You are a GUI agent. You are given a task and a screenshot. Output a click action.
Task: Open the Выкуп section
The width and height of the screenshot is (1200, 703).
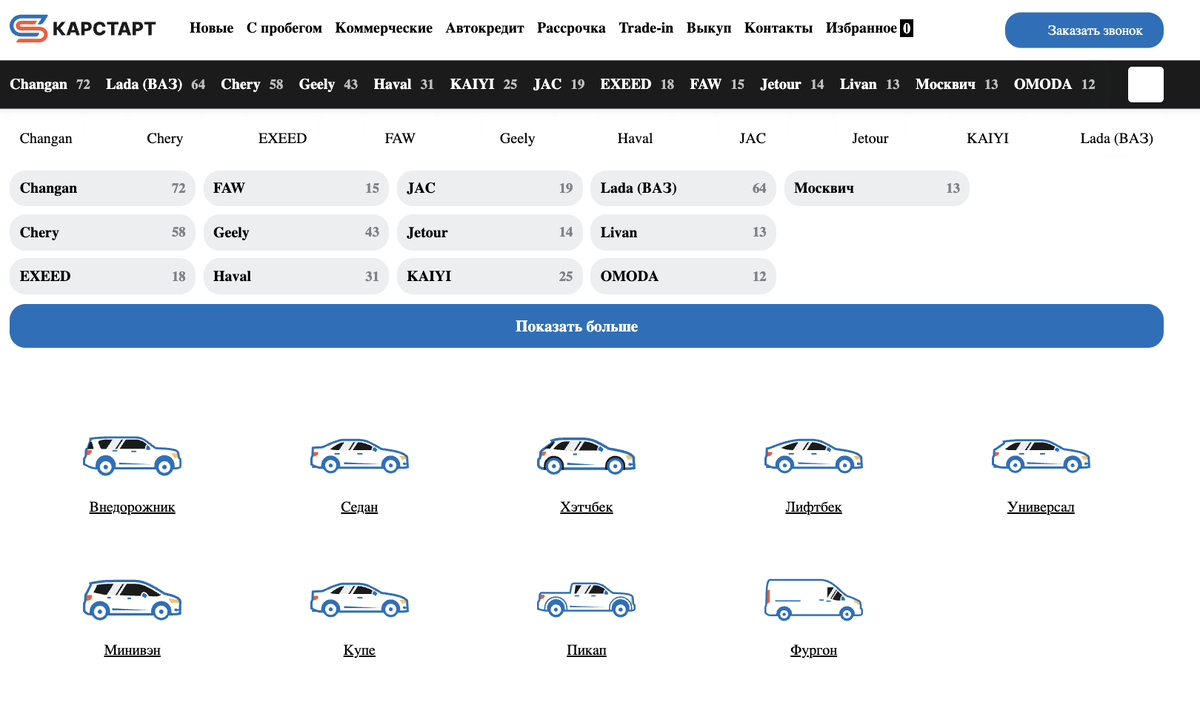[x=709, y=28]
